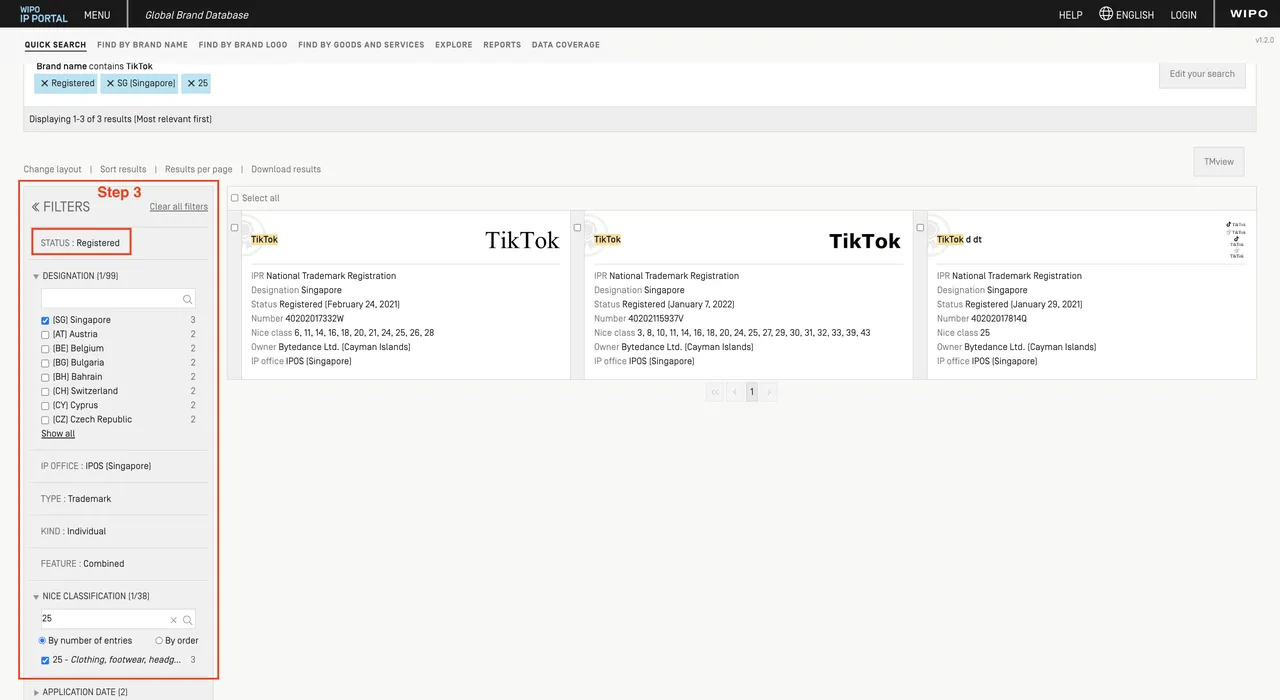Click the Nice Classification search input containing 25

coord(100,618)
